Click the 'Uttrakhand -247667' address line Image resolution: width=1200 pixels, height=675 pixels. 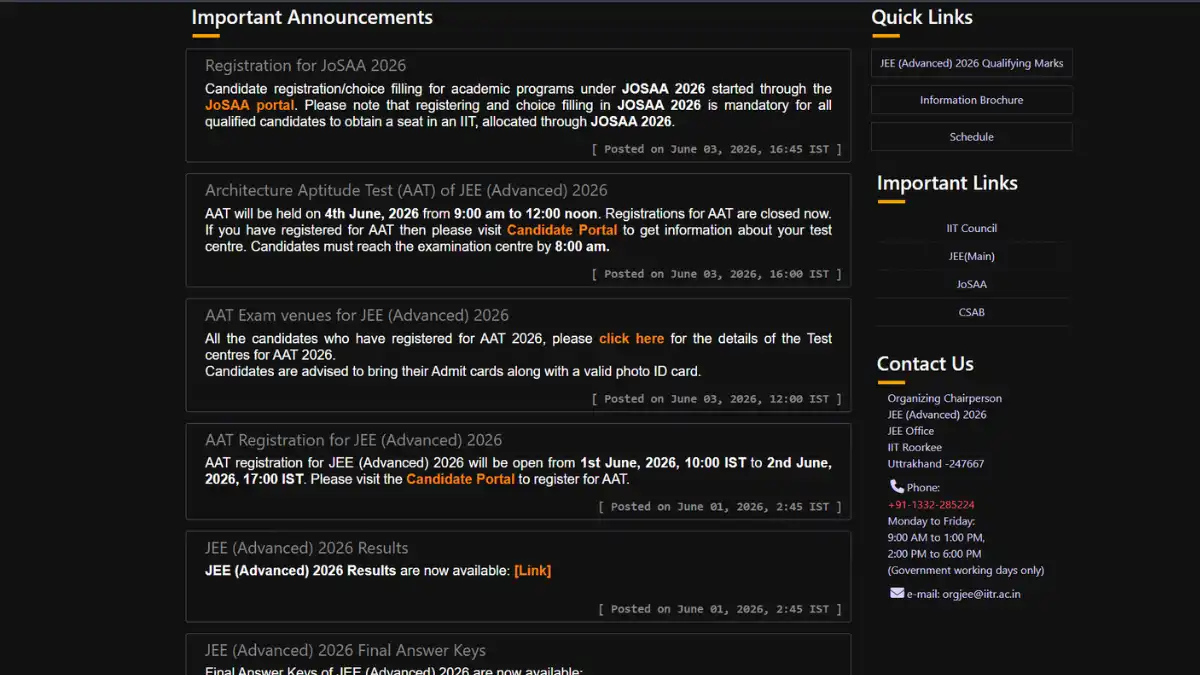click(x=936, y=464)
